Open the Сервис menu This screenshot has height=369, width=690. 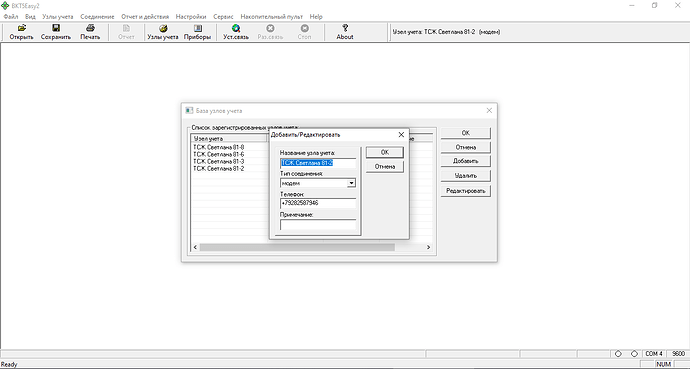(x=223, y=17)
